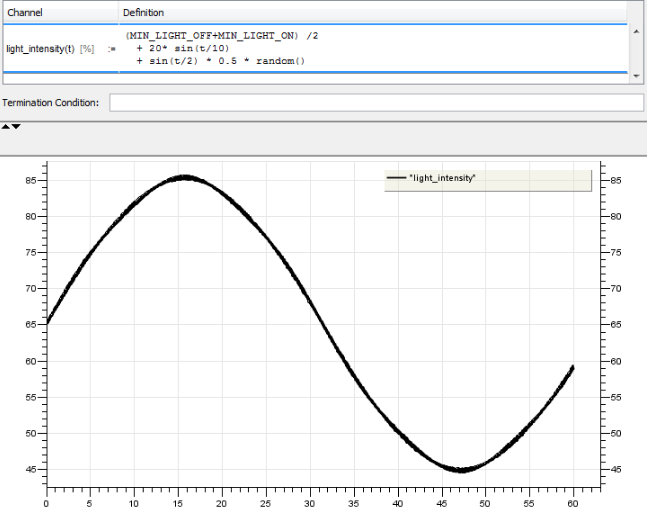The image size is (647, 511).
Task: Click the scroll-down arrow in the definition table
Action: click(x=637, y=75)
